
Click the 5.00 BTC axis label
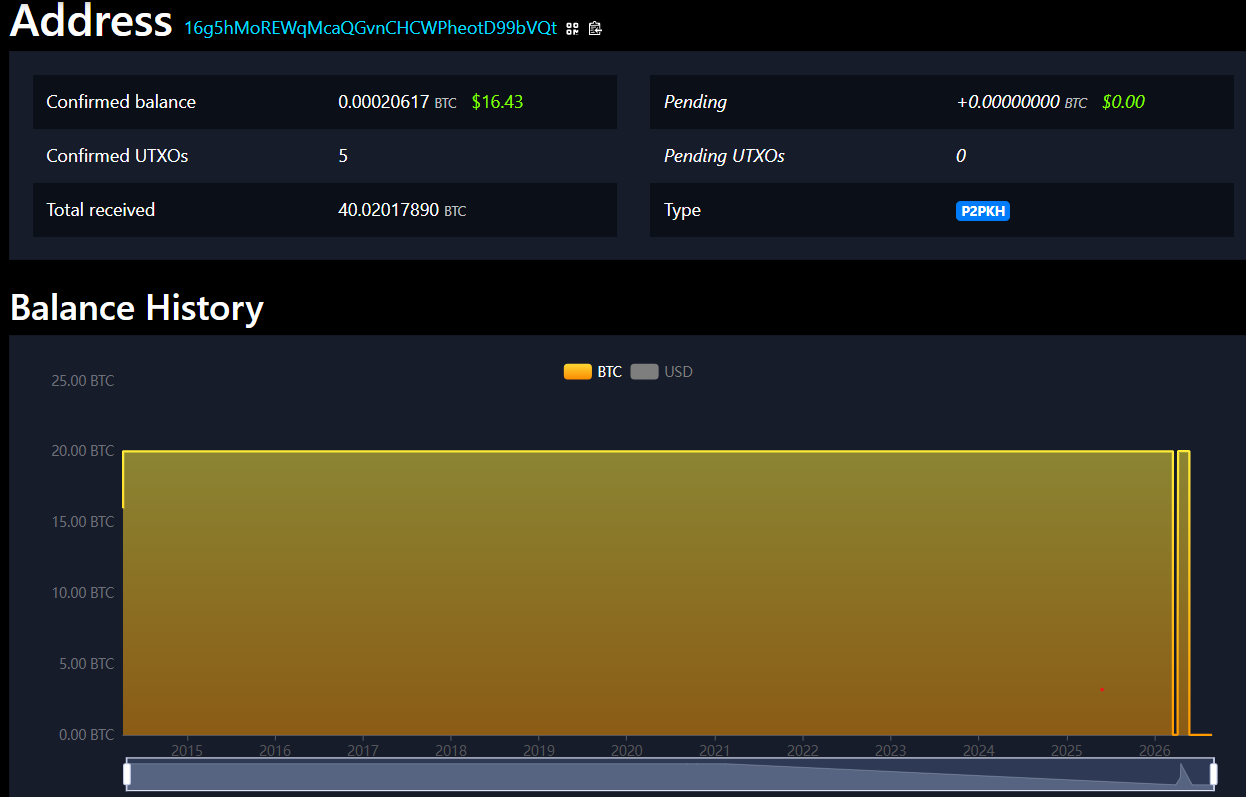click(86, 664)
